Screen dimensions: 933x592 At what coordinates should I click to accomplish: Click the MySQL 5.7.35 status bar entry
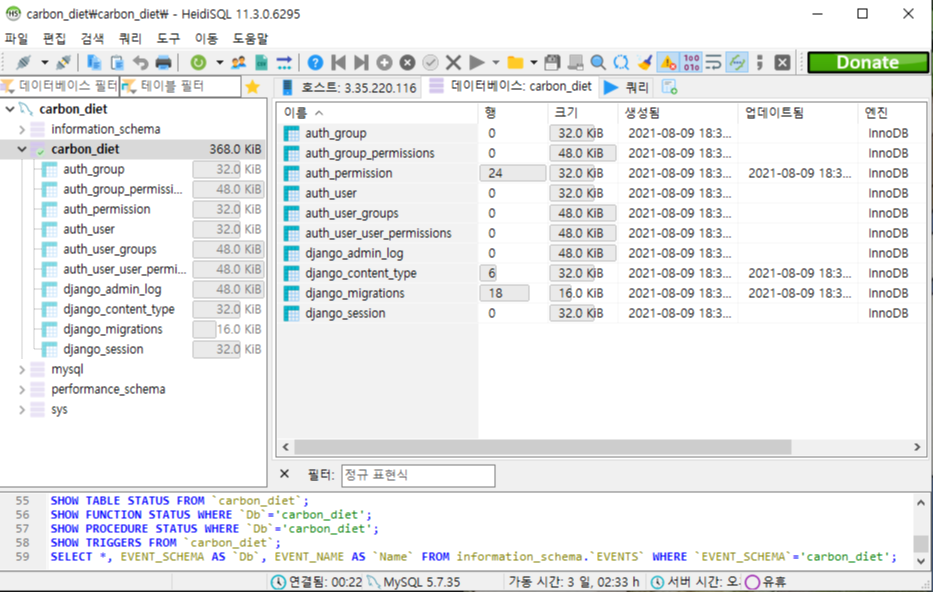tap(421, 582)
